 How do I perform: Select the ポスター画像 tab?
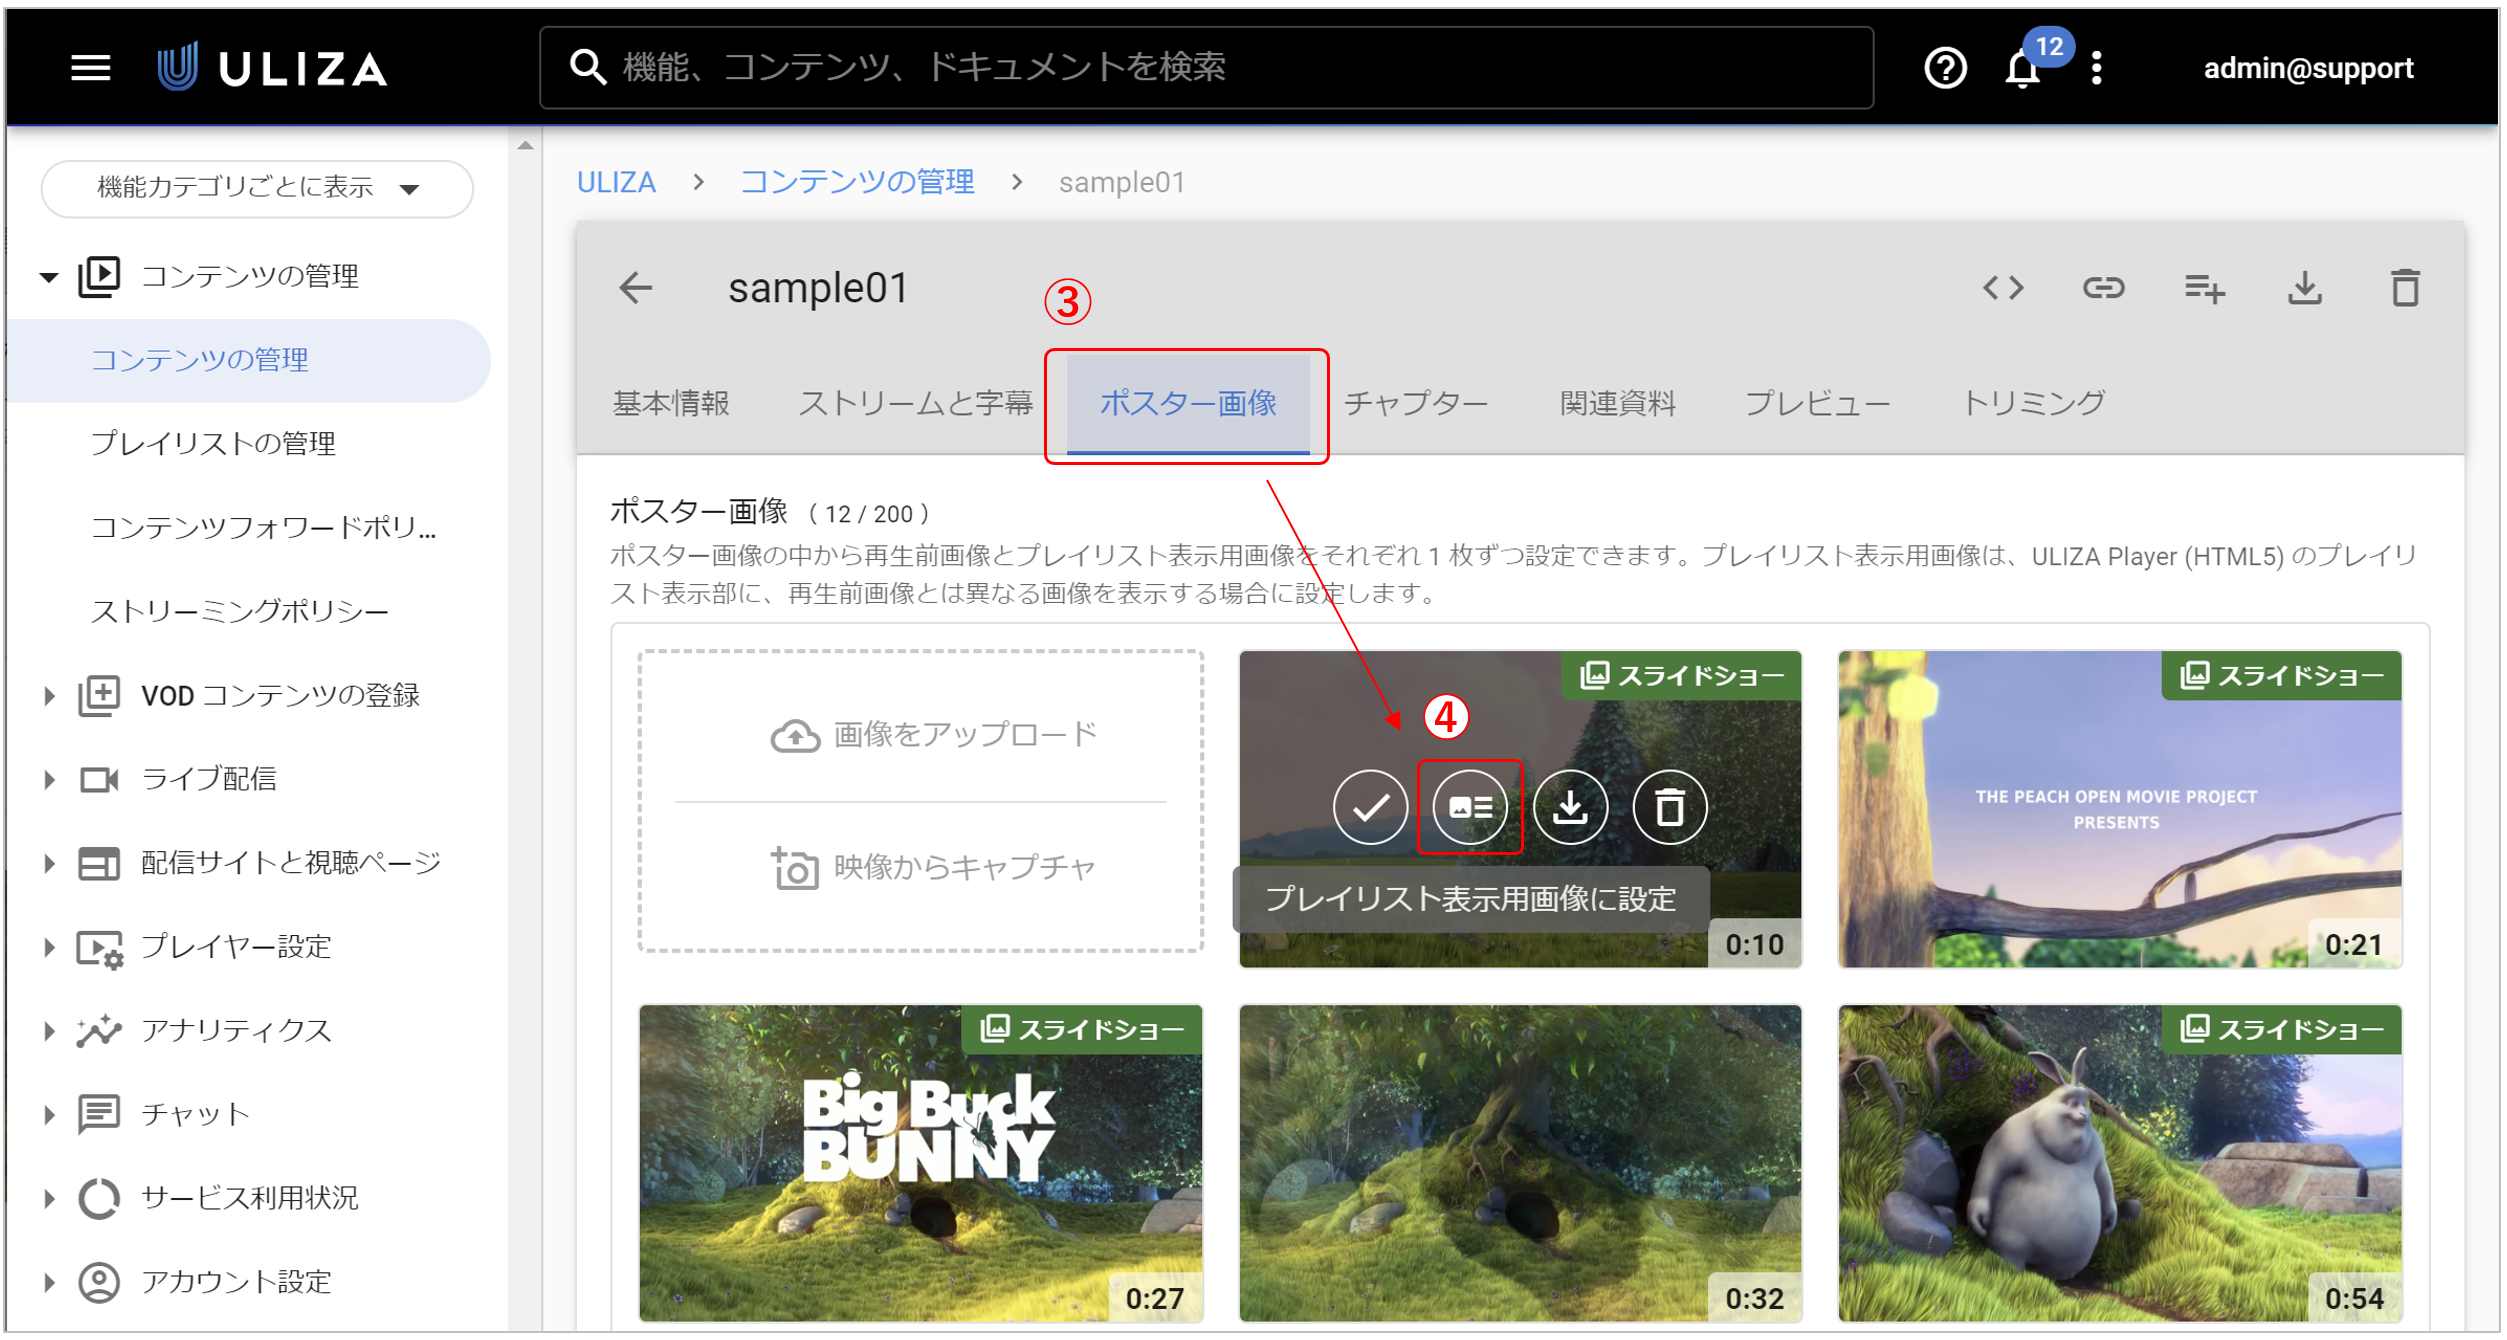coord(1188,403)
